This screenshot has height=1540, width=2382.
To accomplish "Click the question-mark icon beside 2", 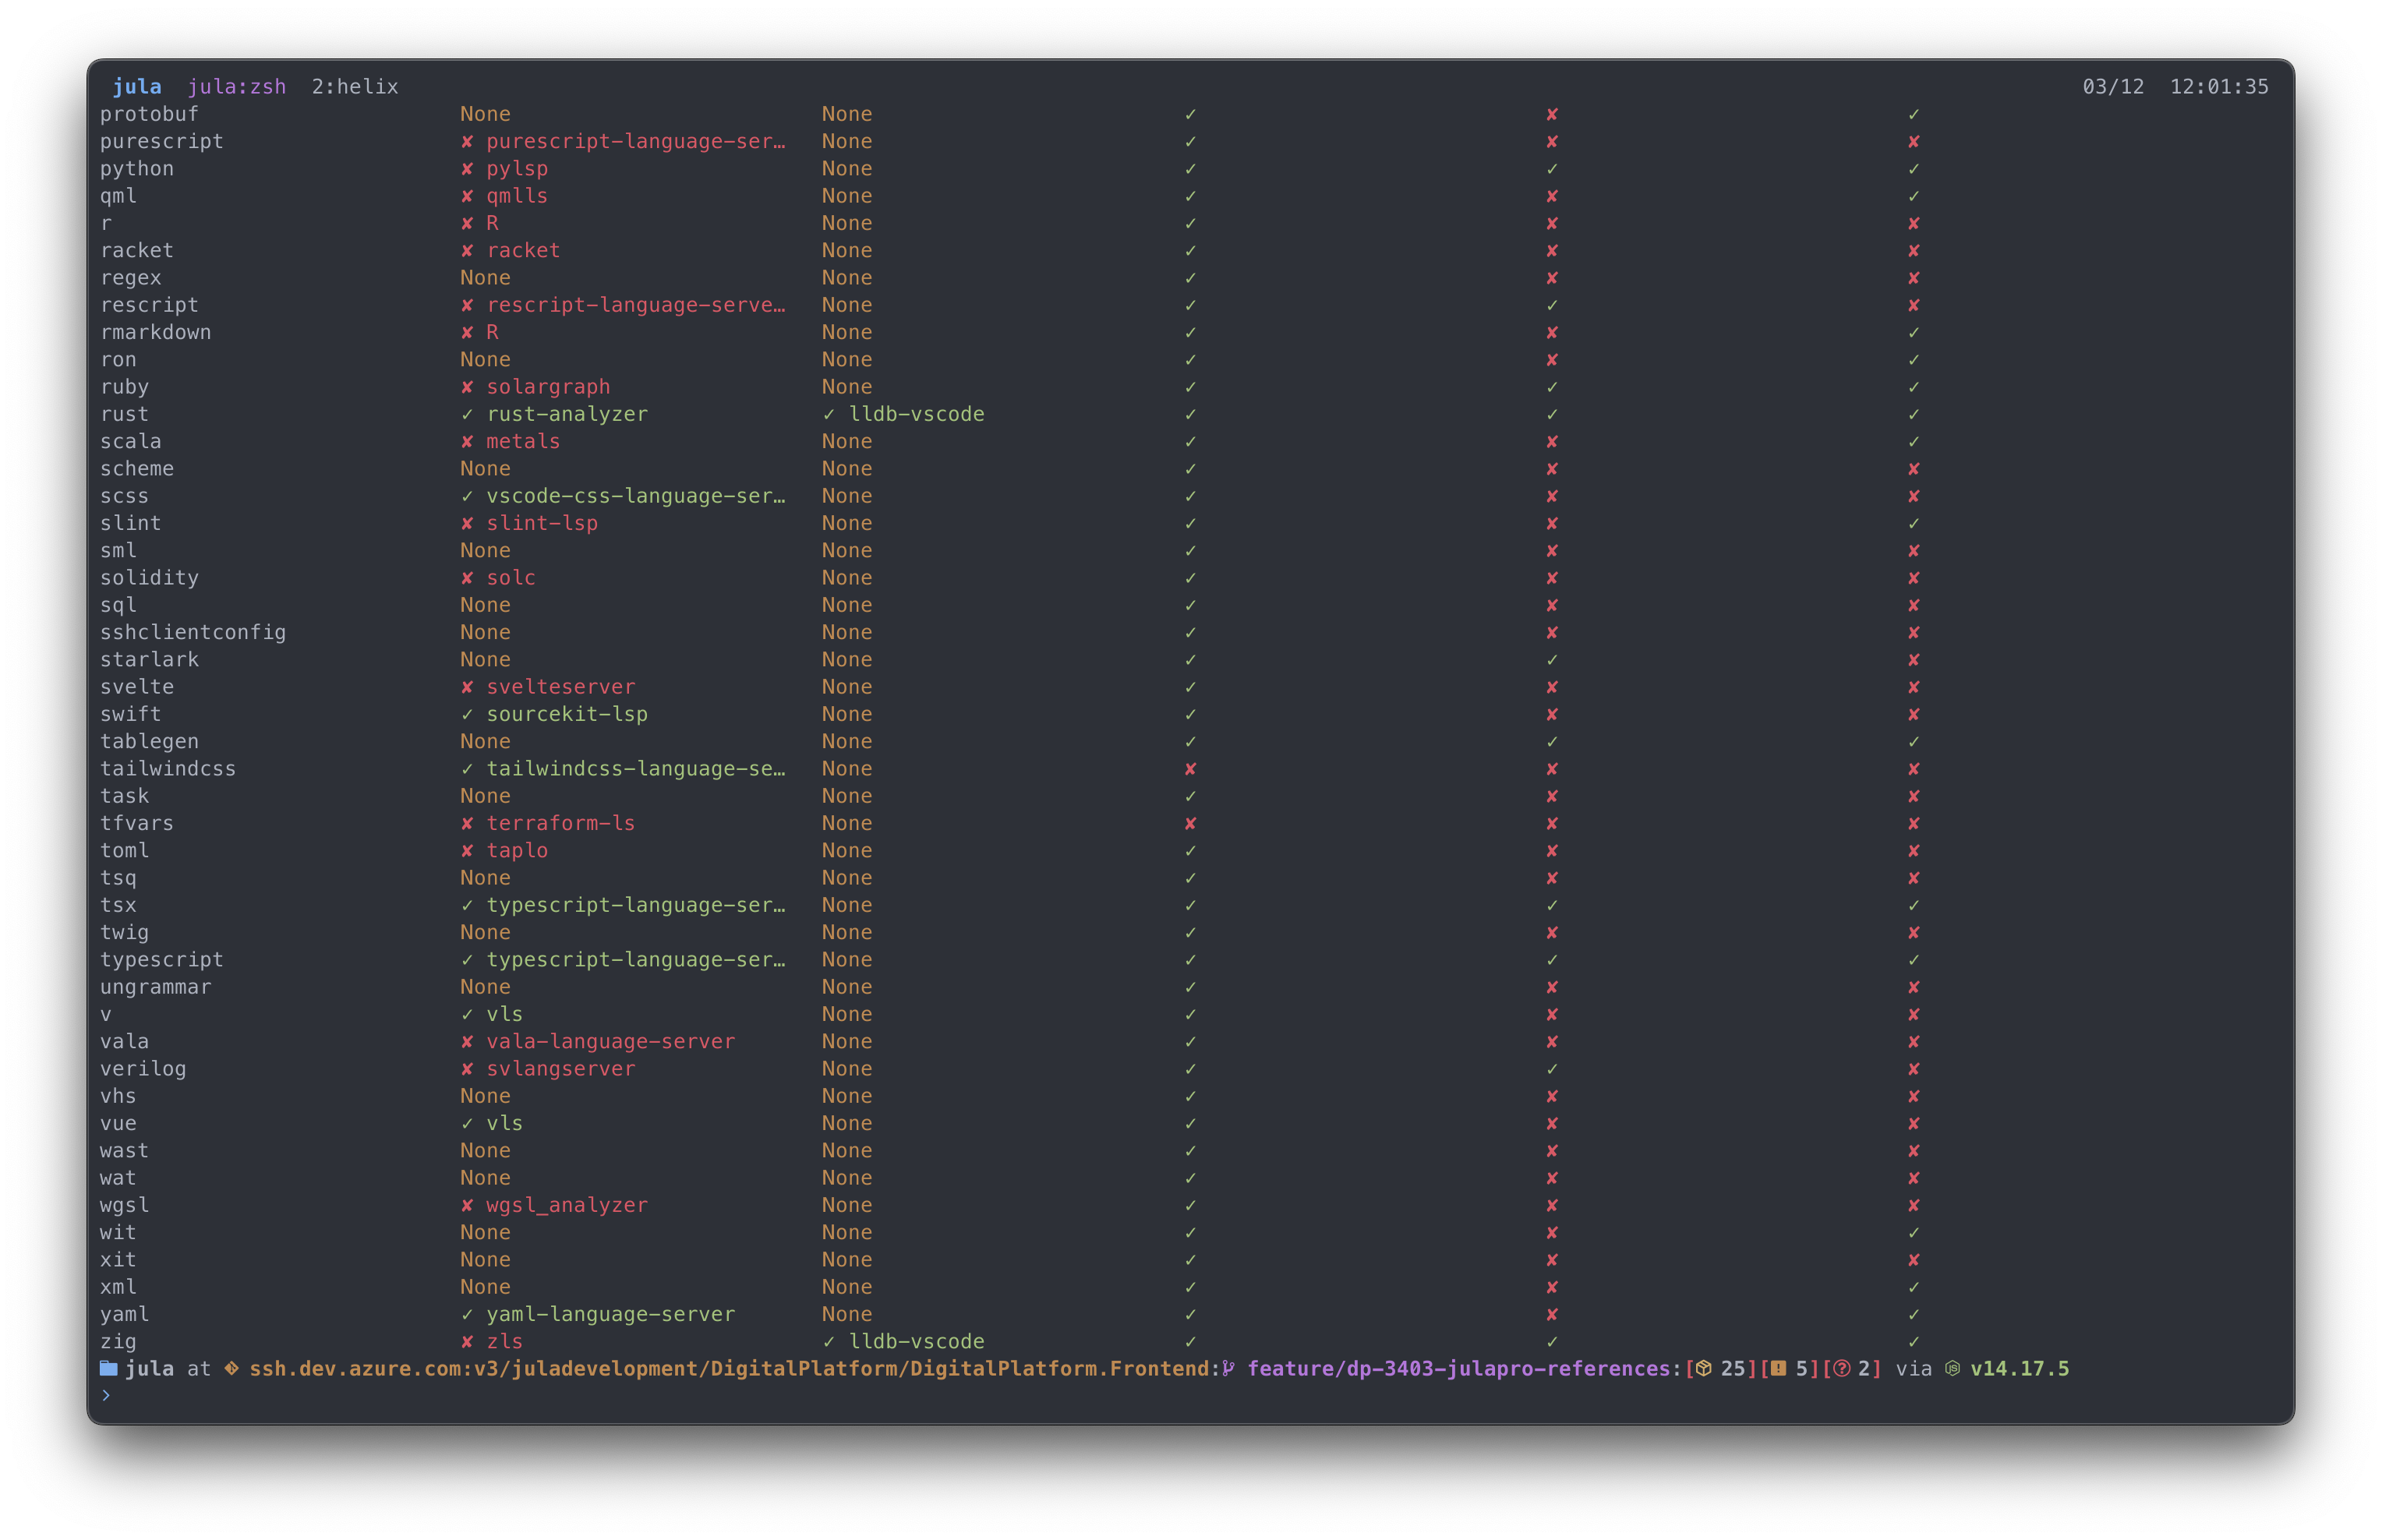I will [x=1841, y=1368].
